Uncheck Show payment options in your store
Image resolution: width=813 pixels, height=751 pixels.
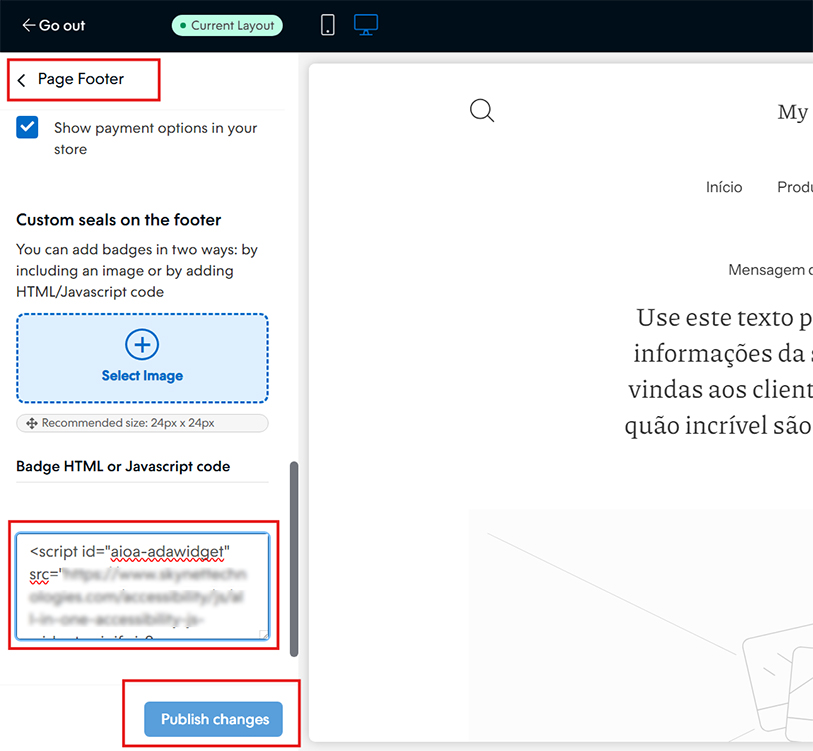27,127
